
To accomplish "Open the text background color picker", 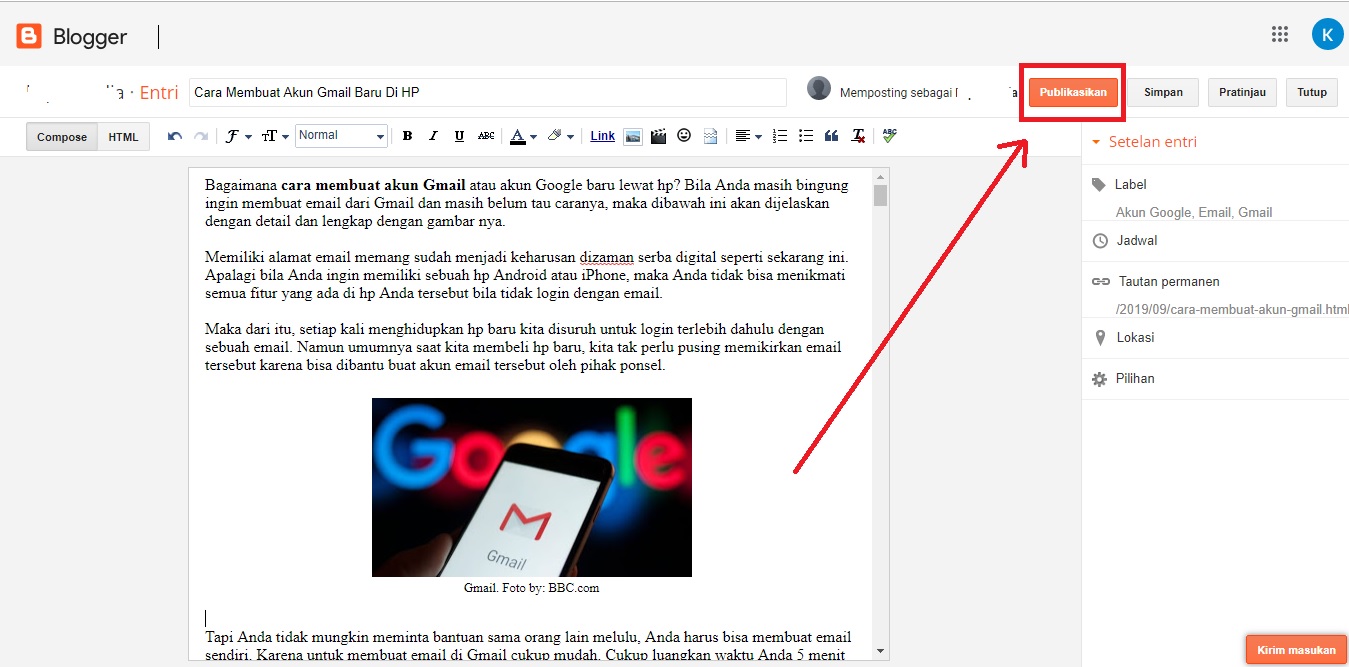I will (561, 136).
